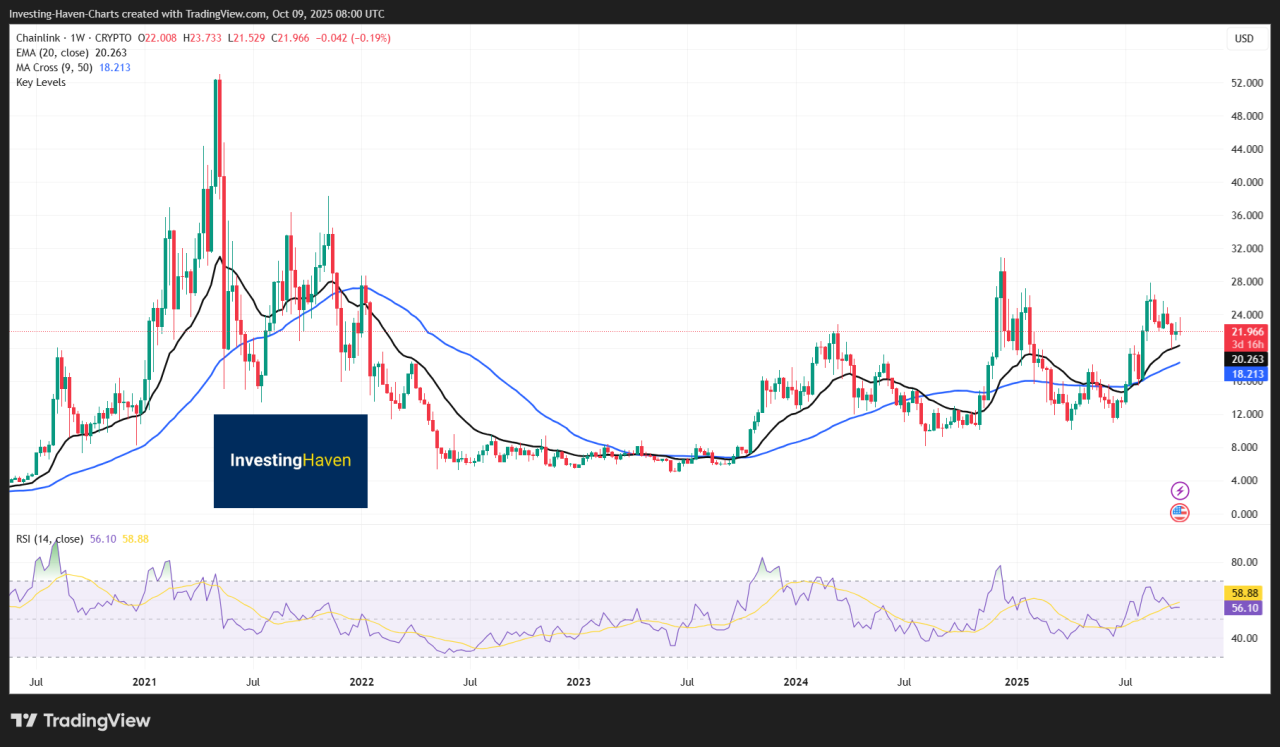Click the Chainlink 1W CRYPTO symbol title
Image resolution: width=1280 pixels, height=747 pixels.
(x=77, y=38)
